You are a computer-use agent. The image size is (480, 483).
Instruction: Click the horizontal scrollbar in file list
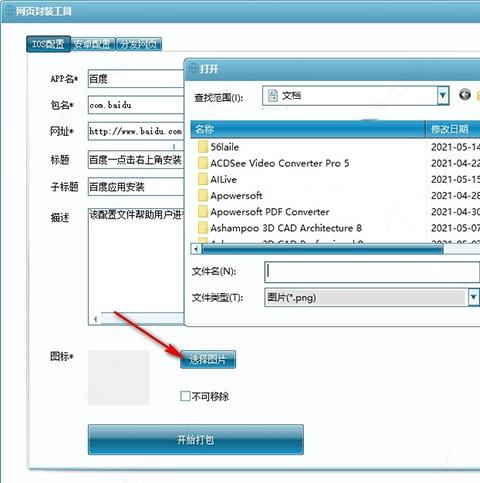pyautogui.click(x=323, y=249)
